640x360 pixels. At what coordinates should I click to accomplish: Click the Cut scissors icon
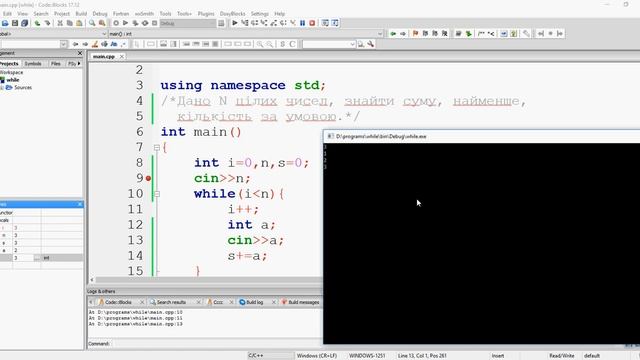click(x=60, y=23)
